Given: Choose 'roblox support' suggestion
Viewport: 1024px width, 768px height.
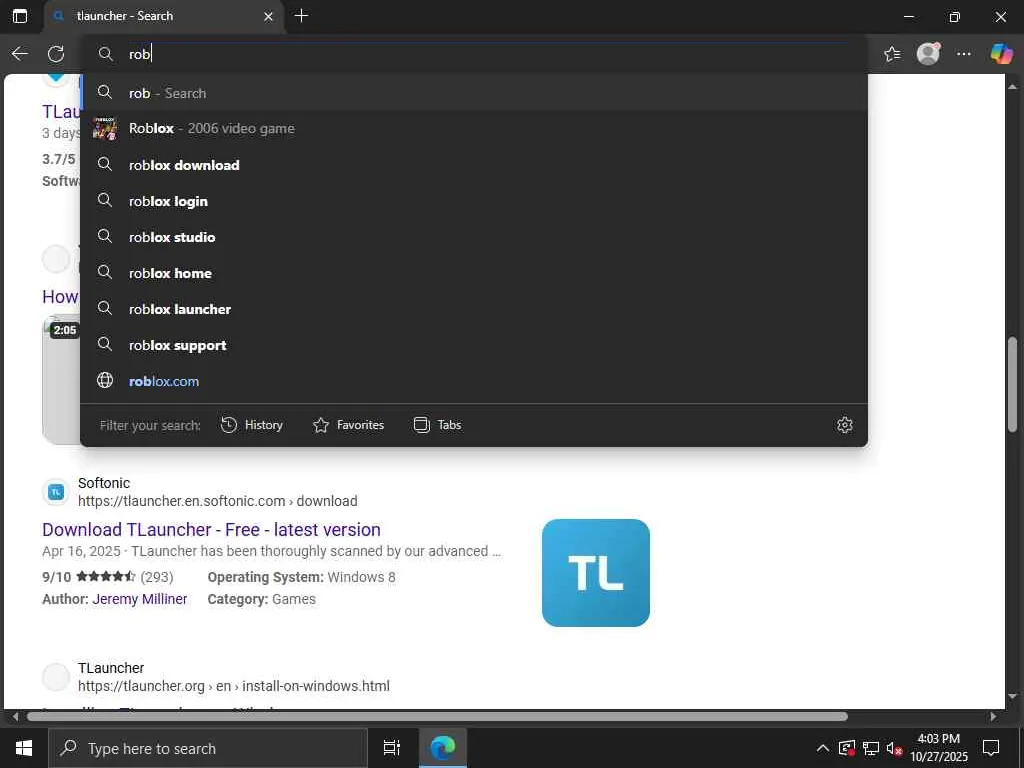Looking at the screenshot, I should [x=474, y=345].
